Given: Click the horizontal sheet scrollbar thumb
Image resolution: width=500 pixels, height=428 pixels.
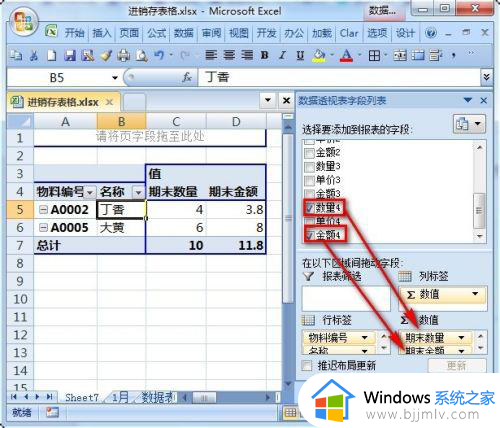Looking at the screenshot, I should click(x=204, y=397).
